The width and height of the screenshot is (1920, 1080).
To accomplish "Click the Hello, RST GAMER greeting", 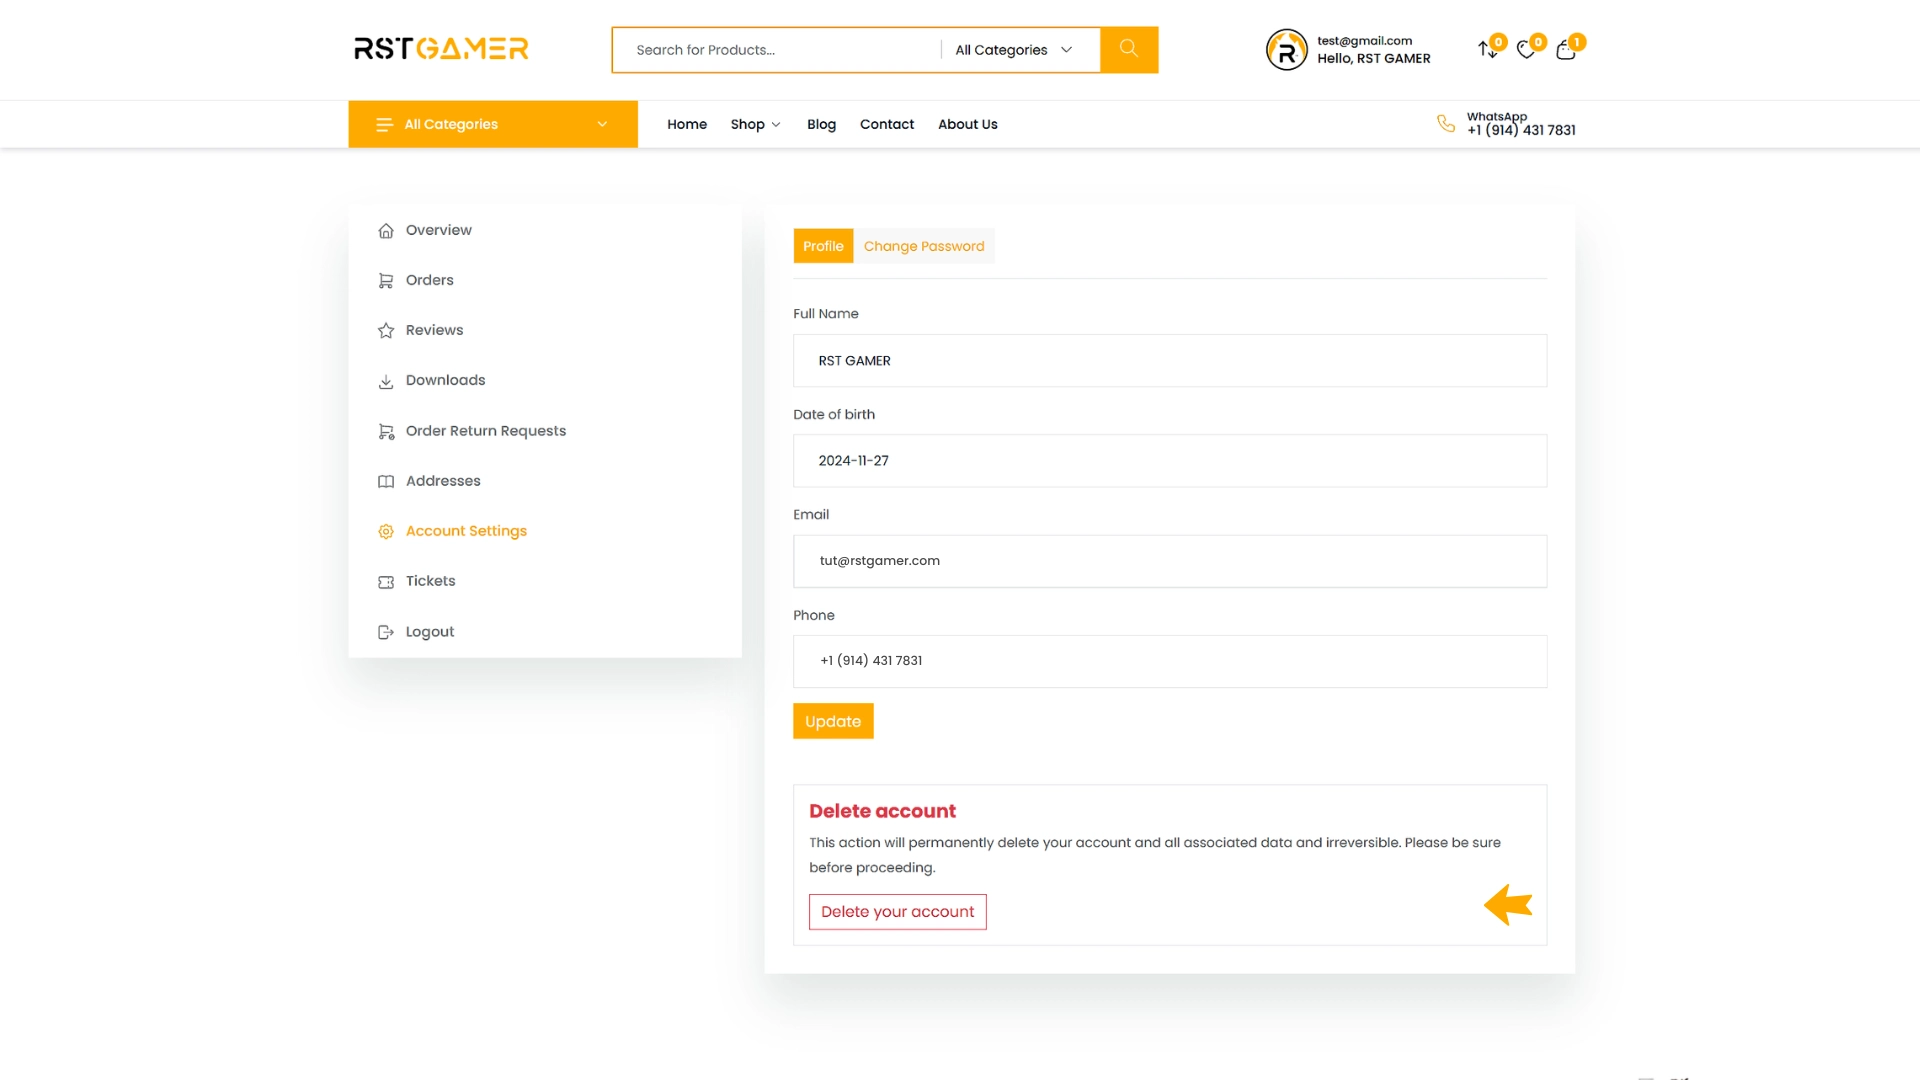I will tap(1374, 59).
